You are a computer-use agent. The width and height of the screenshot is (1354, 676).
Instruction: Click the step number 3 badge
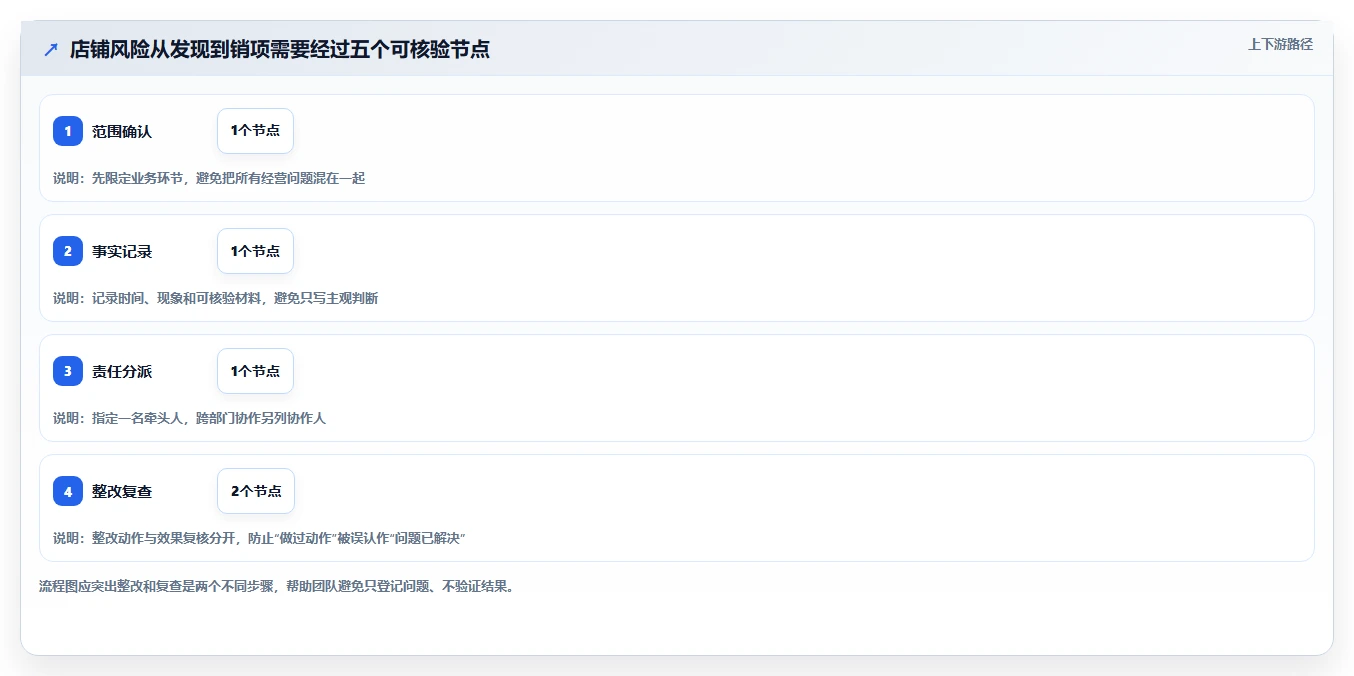(x=68, y=371)
